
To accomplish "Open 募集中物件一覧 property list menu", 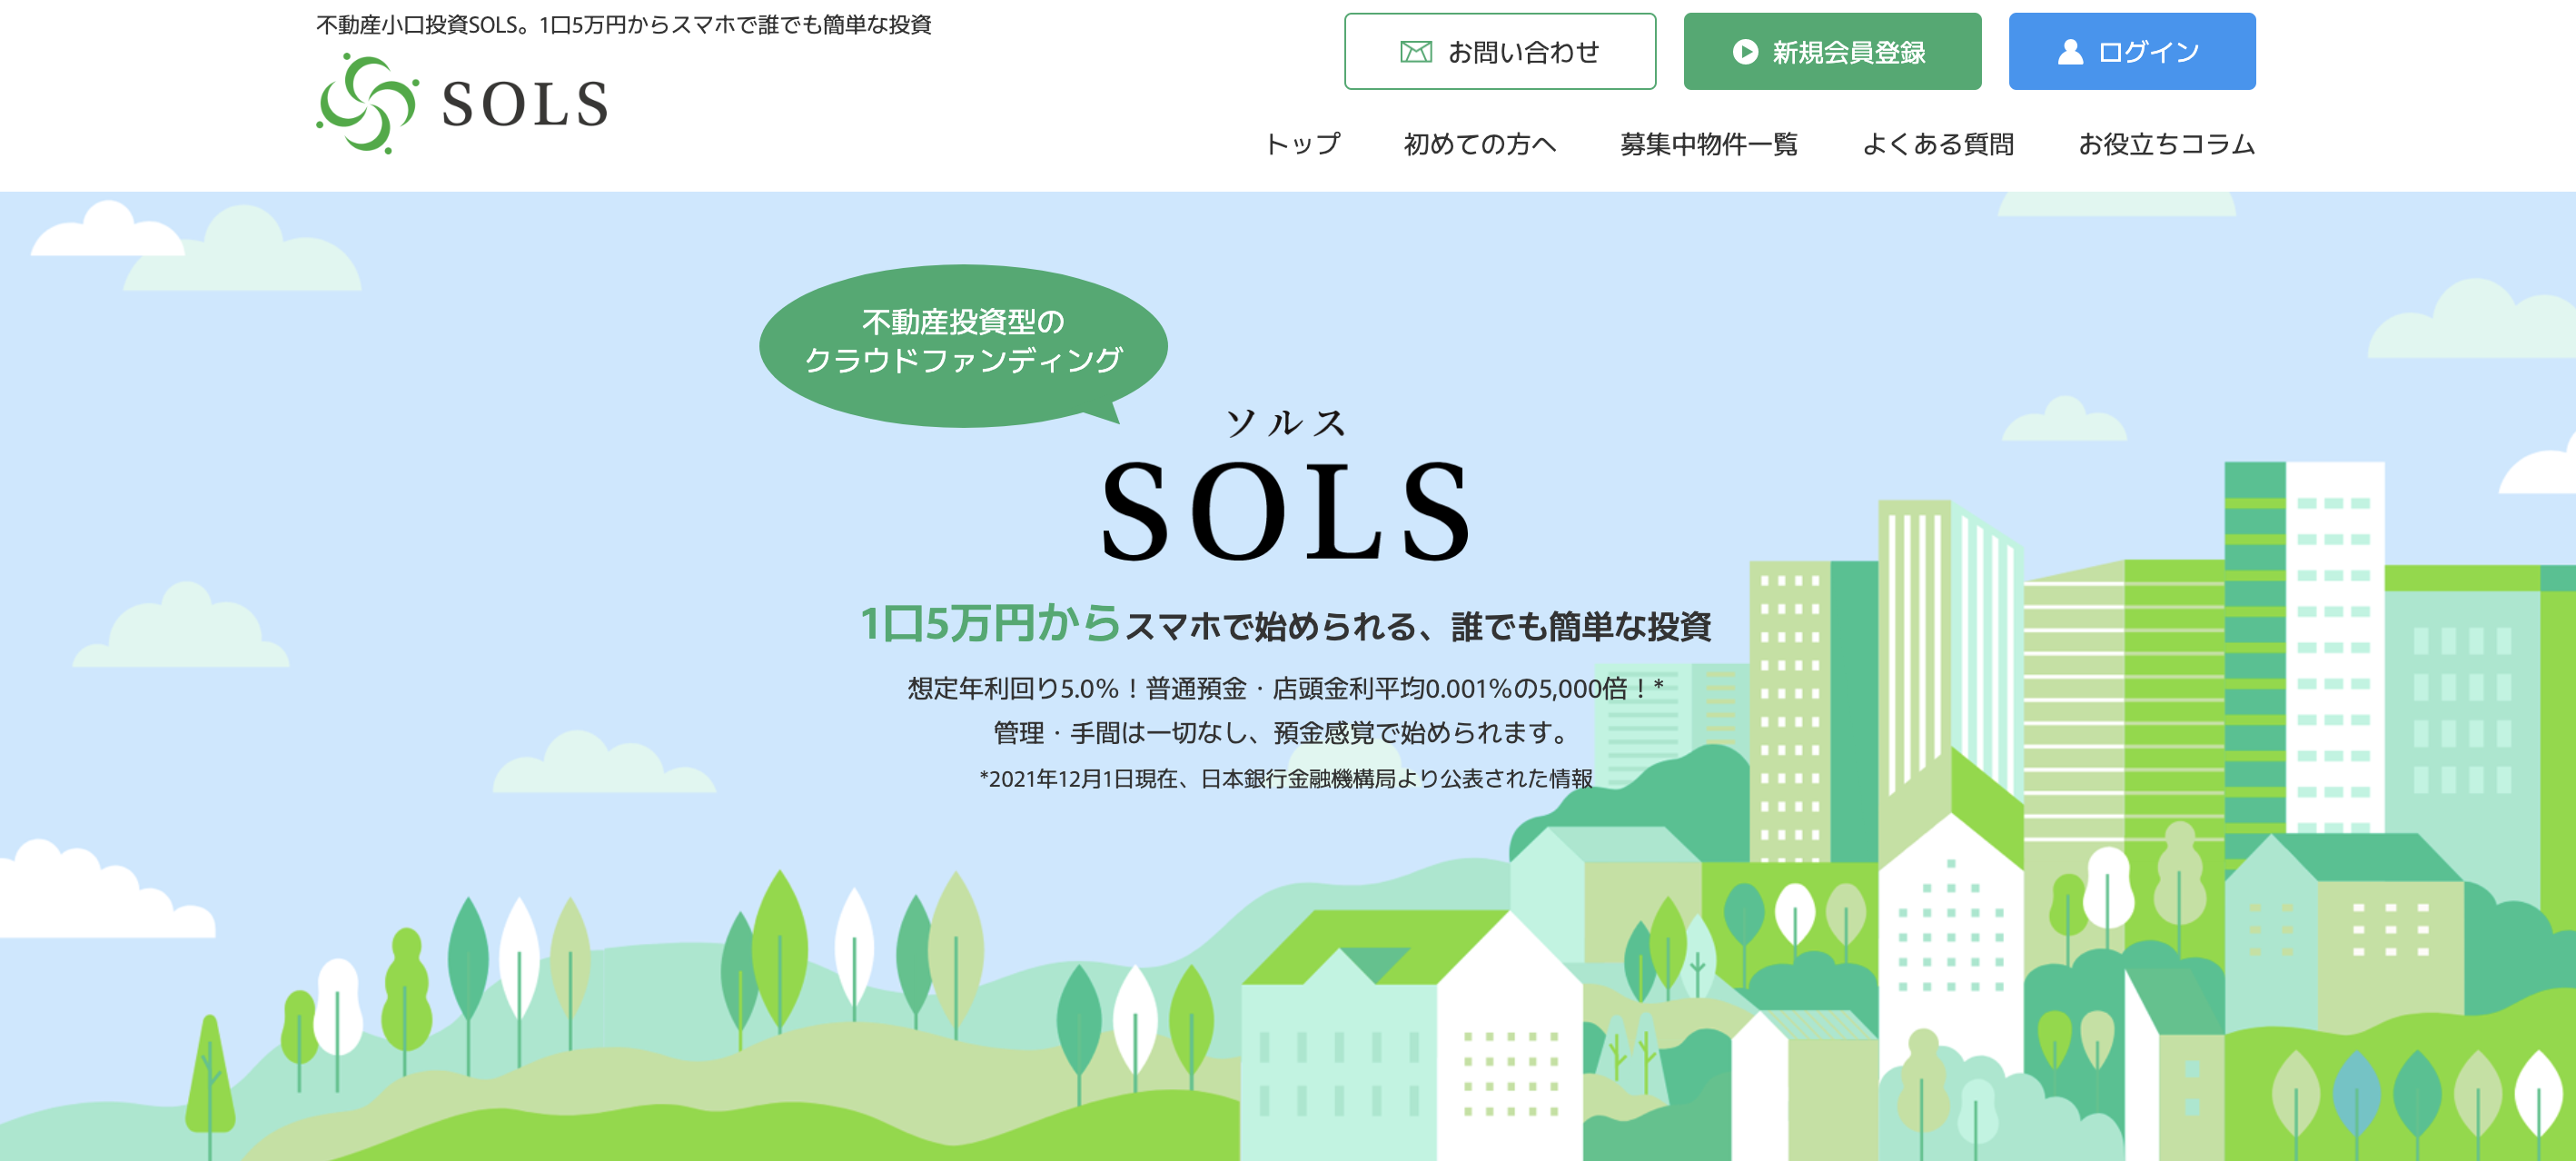I will pos(1708,144).
